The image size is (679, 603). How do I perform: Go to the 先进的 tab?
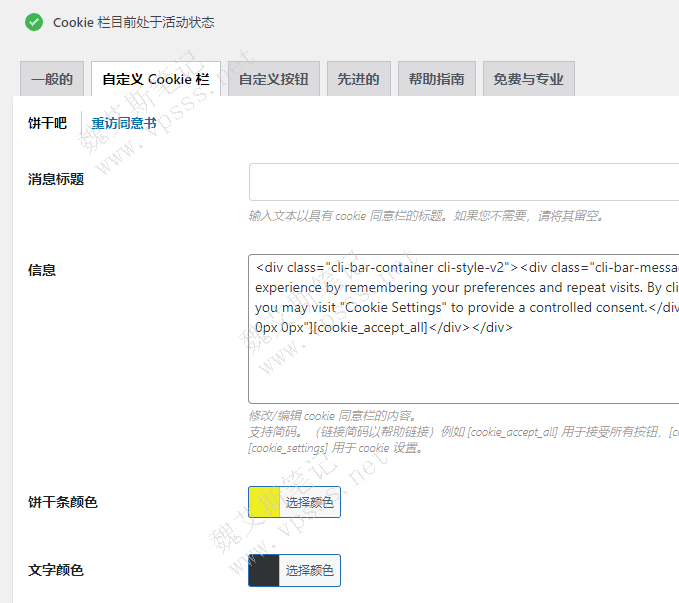coord(358,80)
